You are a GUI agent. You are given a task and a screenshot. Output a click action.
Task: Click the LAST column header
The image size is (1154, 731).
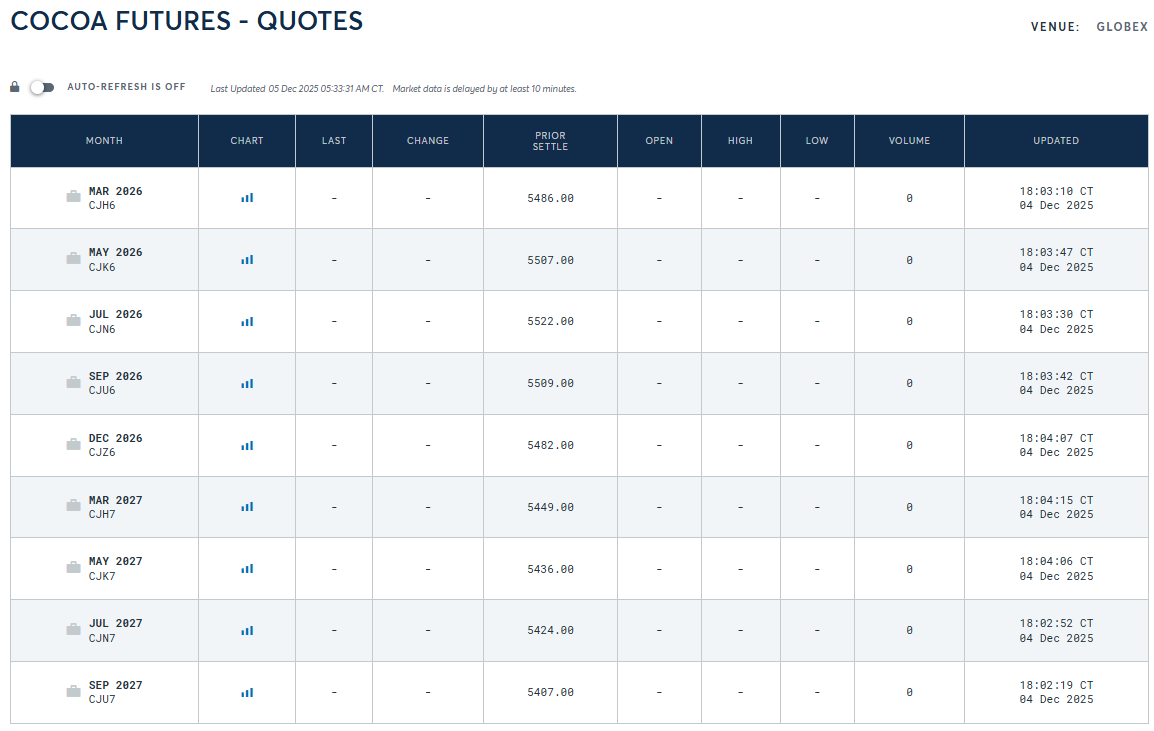pos(334,141)
